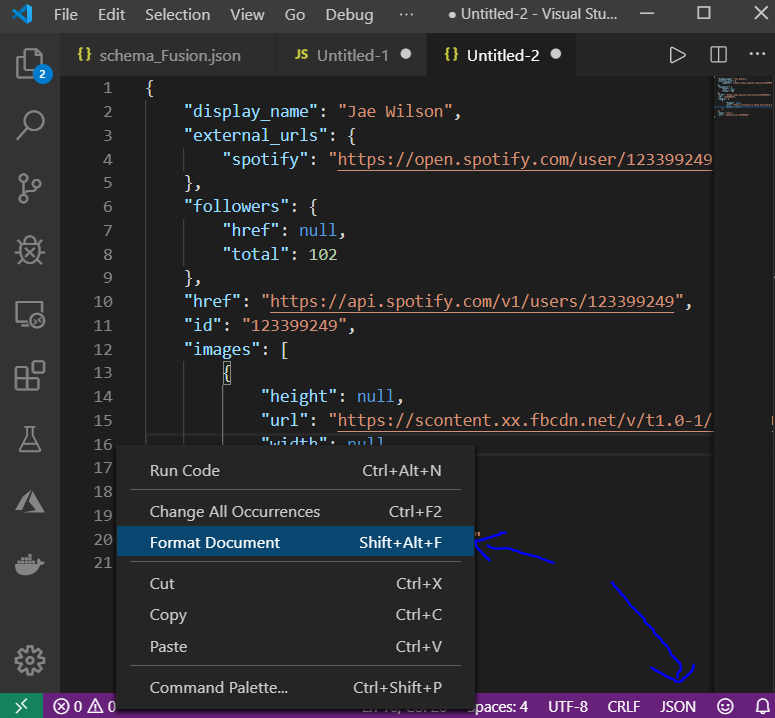Change Spaces: 4 indentation setting
The image size is (775, 718).
498,707
